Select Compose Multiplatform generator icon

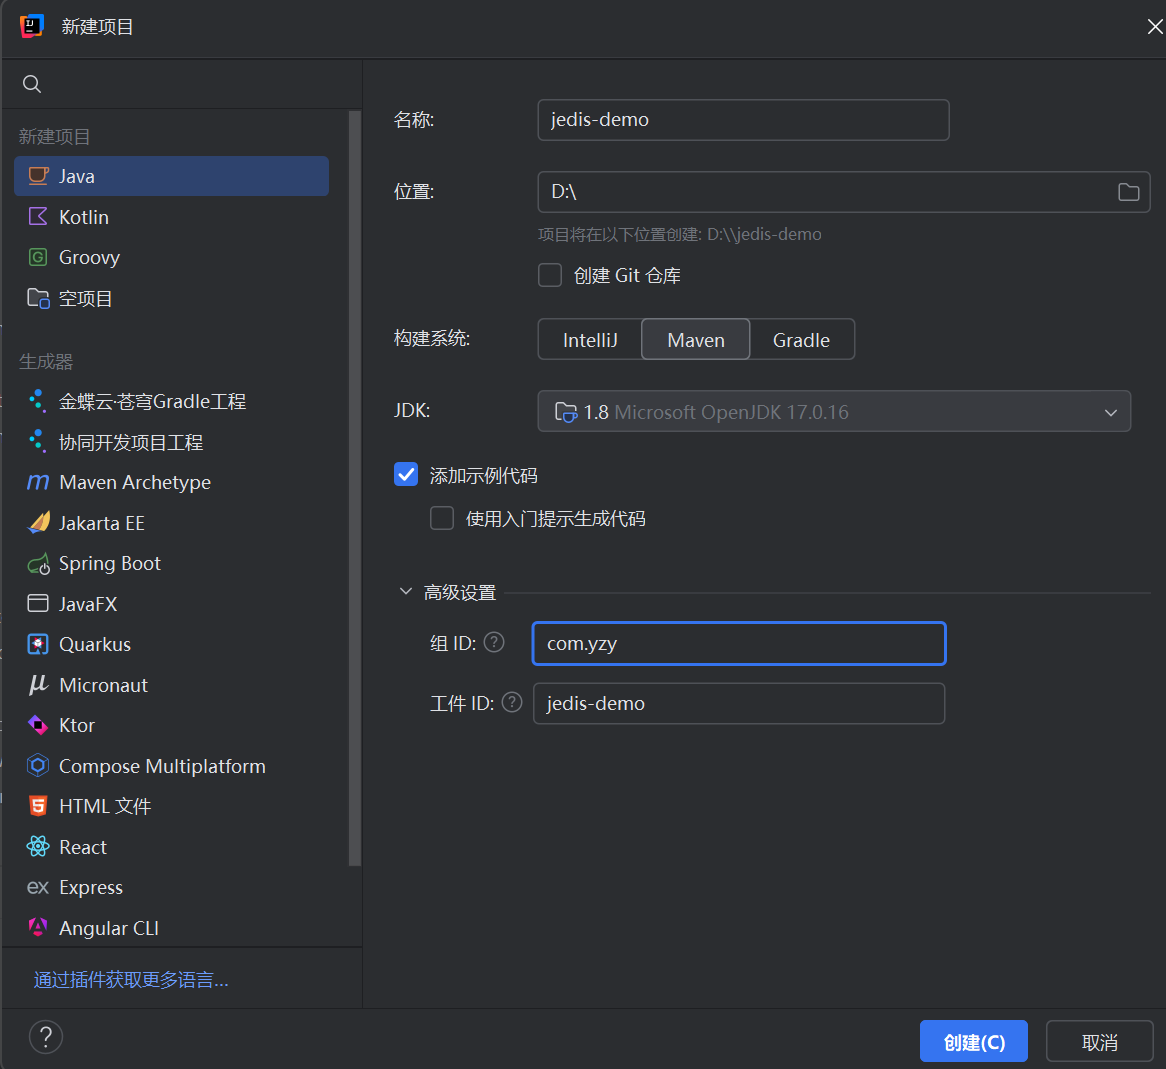pos(38,766)
